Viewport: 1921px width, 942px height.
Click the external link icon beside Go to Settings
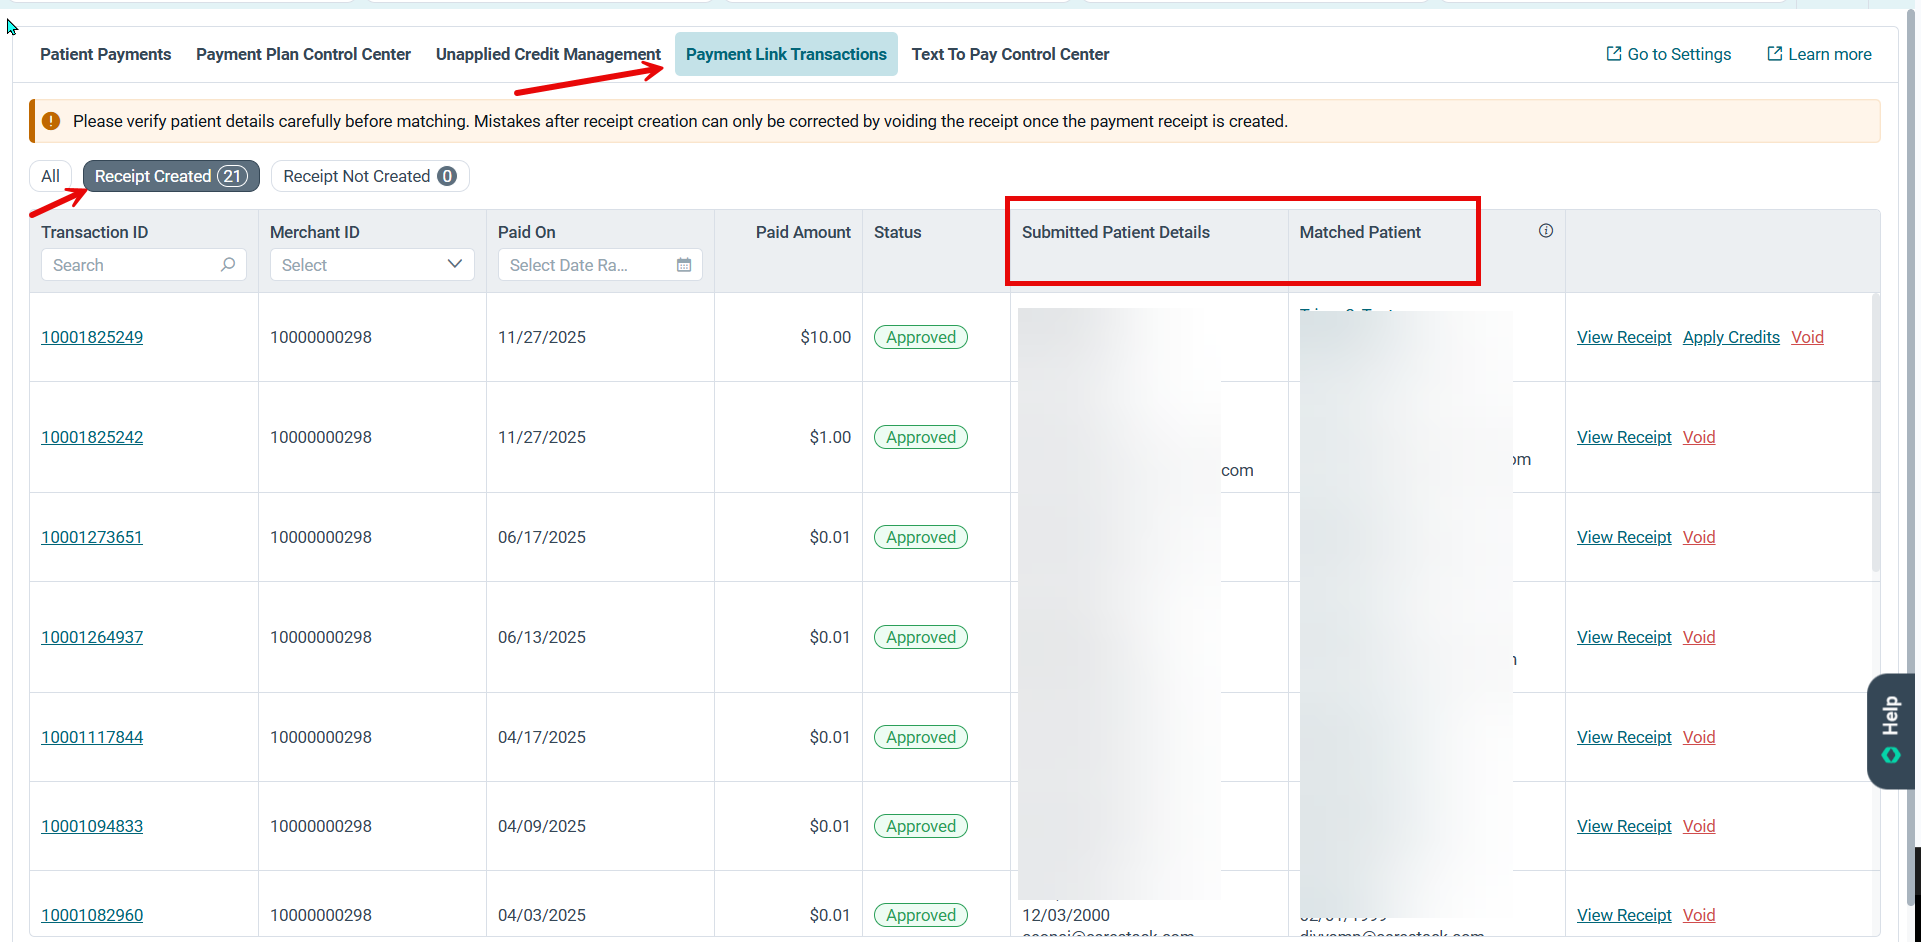point(1613,54)
